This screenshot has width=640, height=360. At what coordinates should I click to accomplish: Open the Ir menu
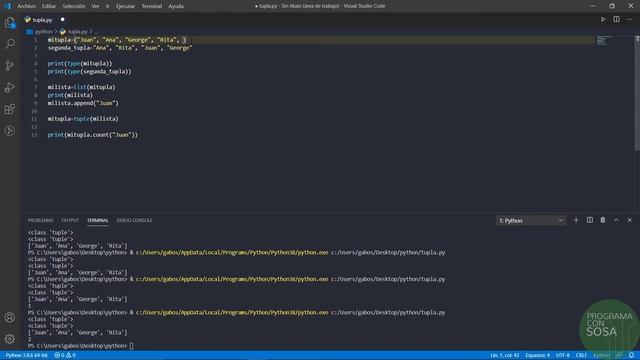[x=107, y=6]
